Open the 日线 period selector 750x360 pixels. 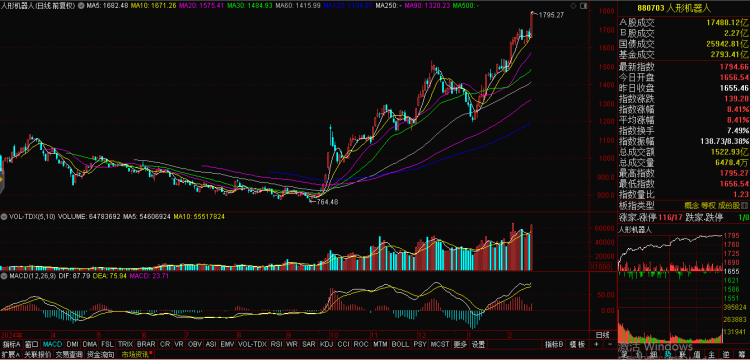602,334
